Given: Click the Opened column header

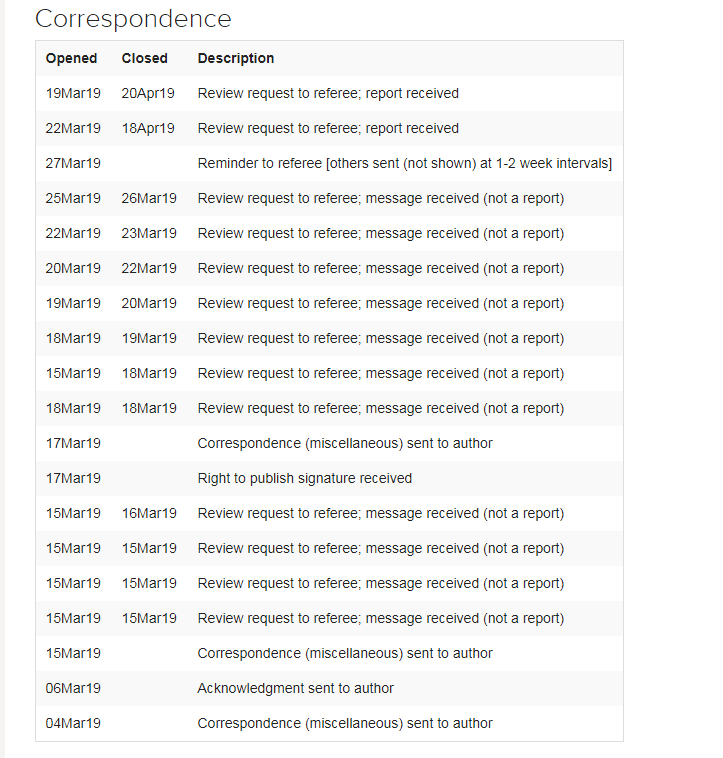Looking at the screenshot, I should (x=71, y=58).
